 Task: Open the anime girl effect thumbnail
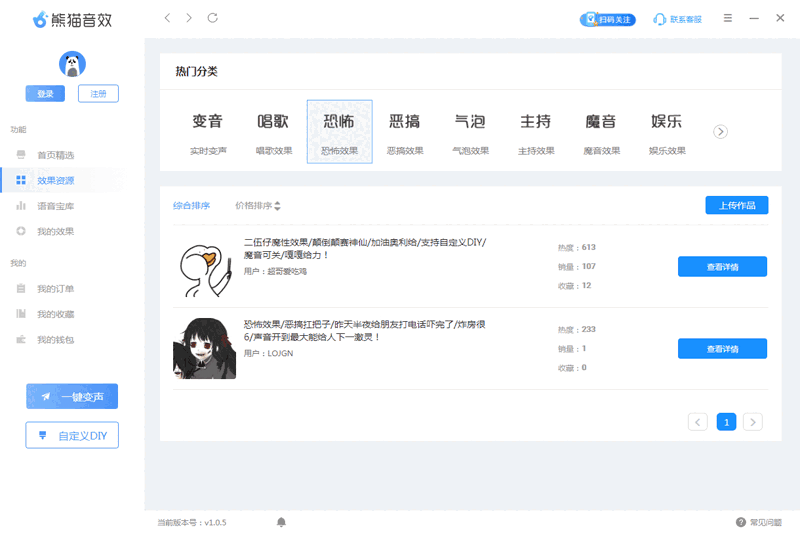205,348
